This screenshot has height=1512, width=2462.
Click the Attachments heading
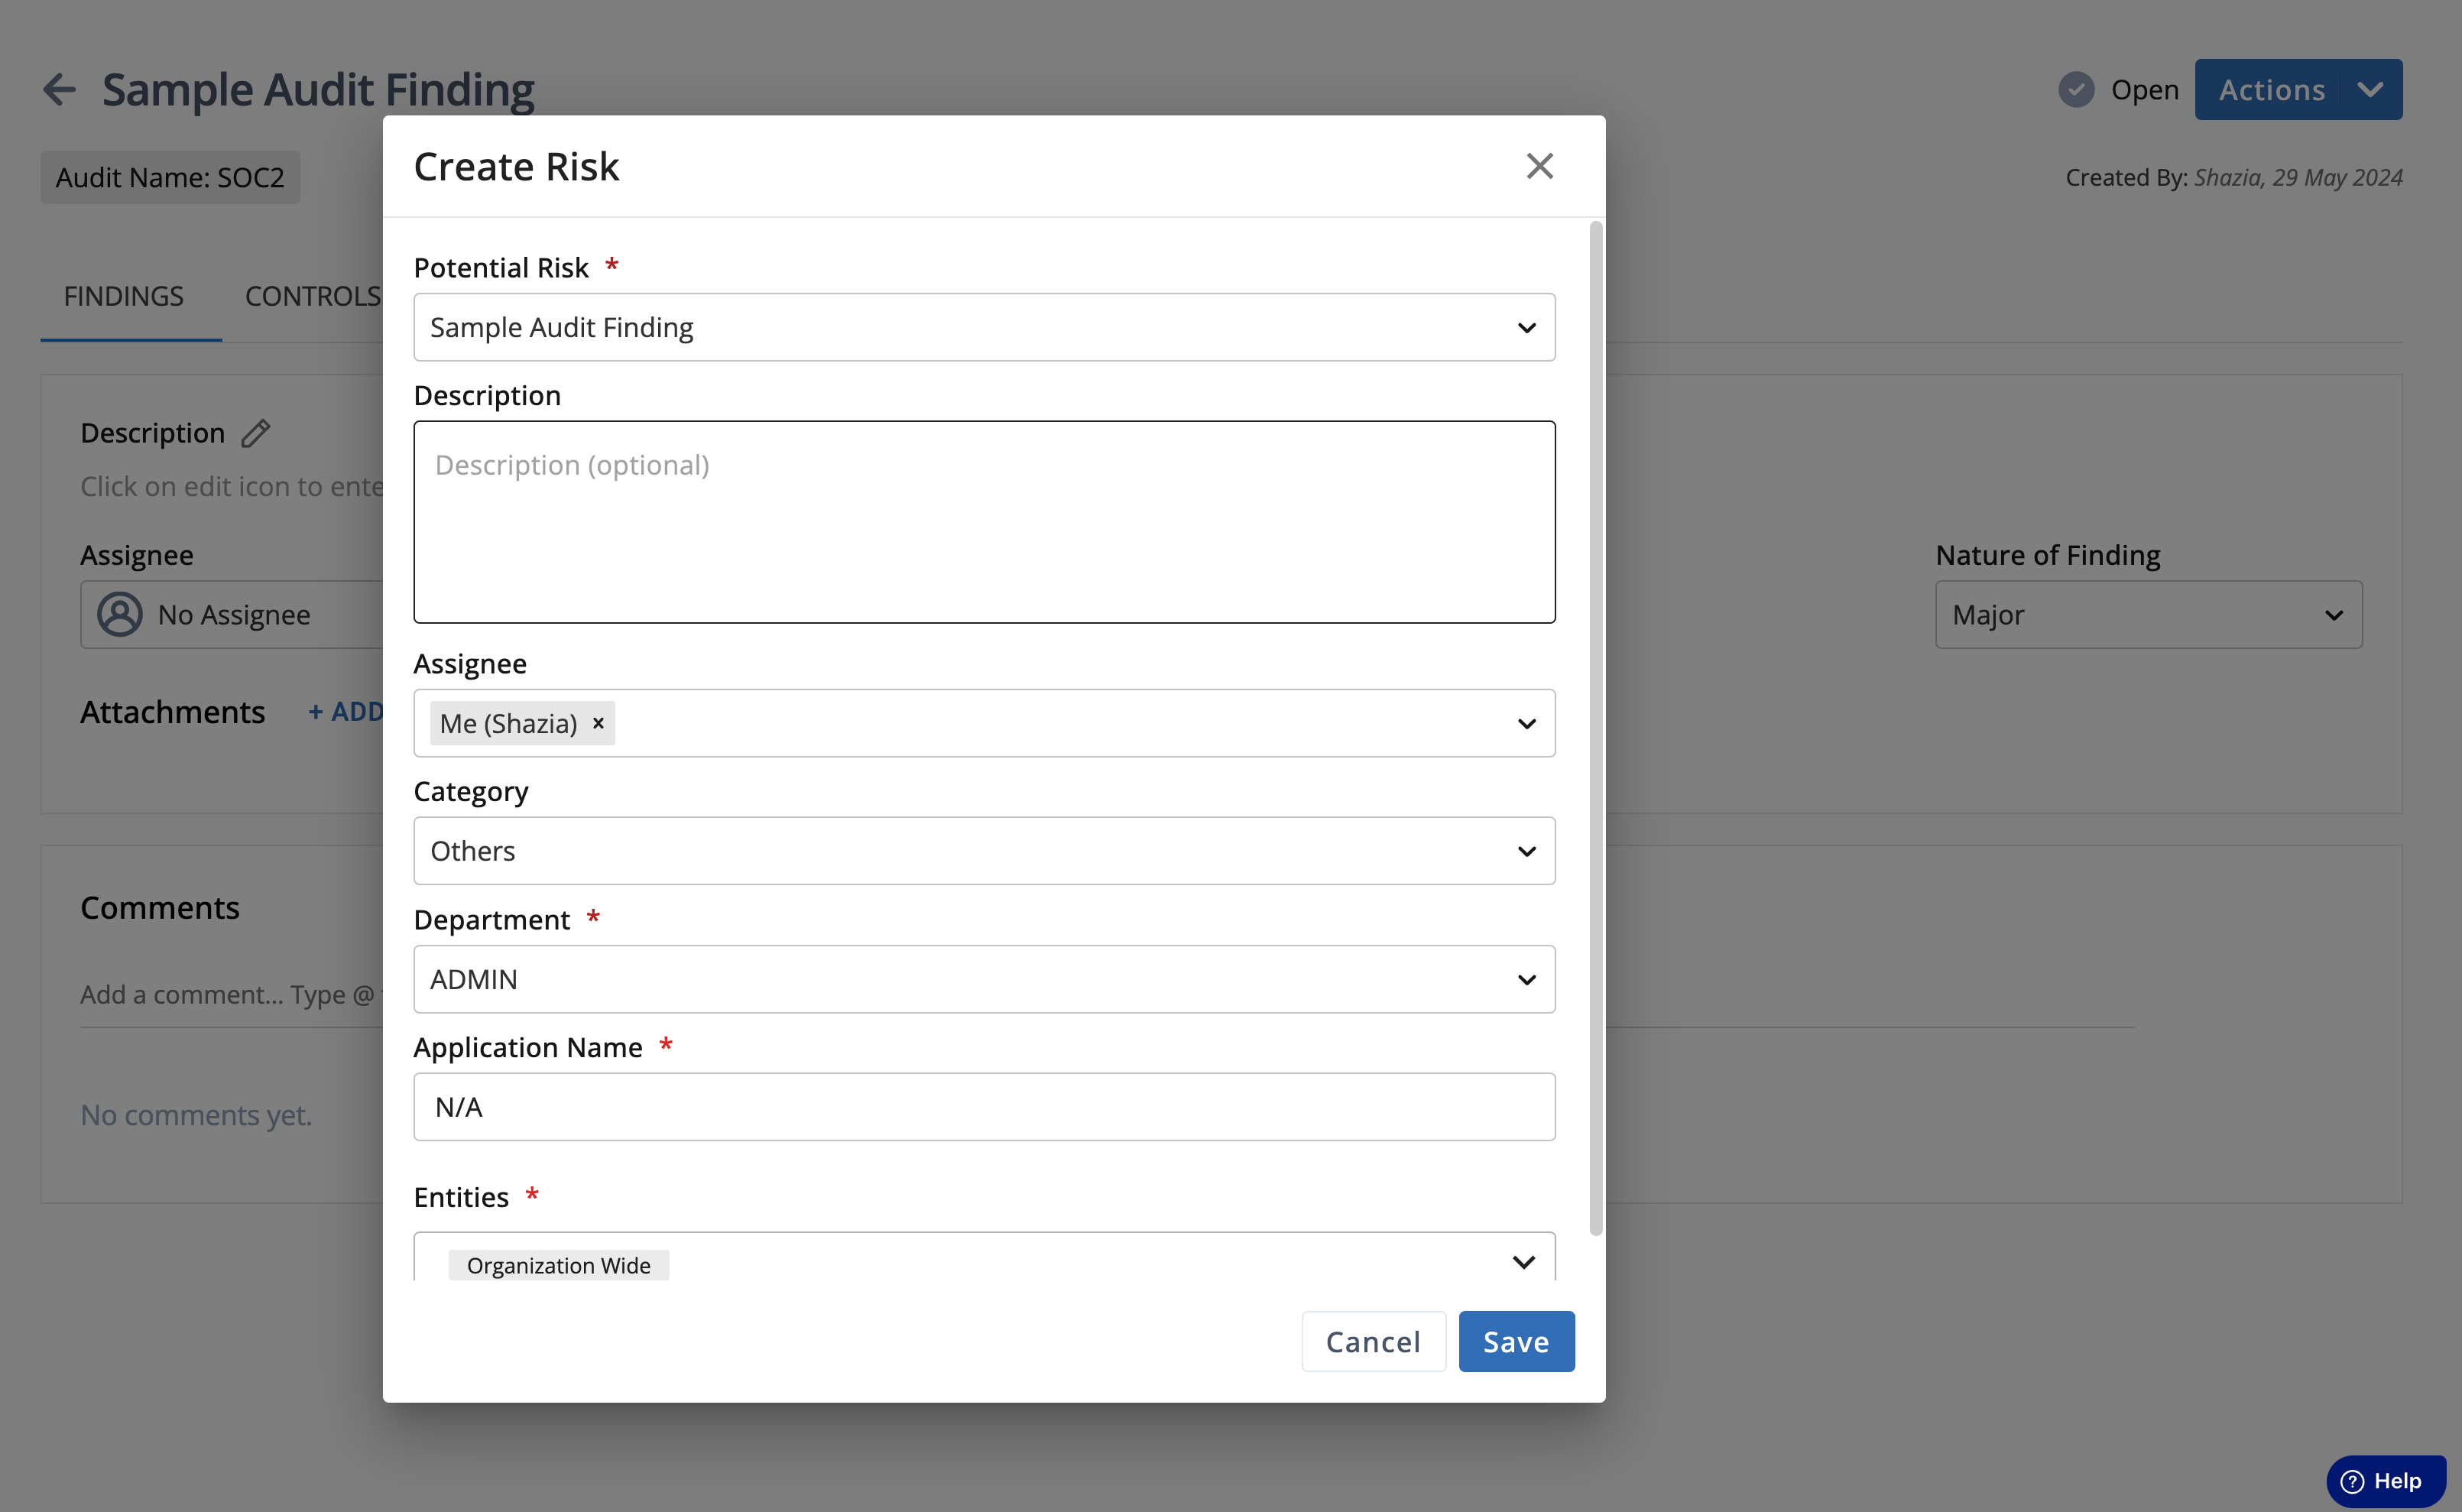click(x=173, y=712)
